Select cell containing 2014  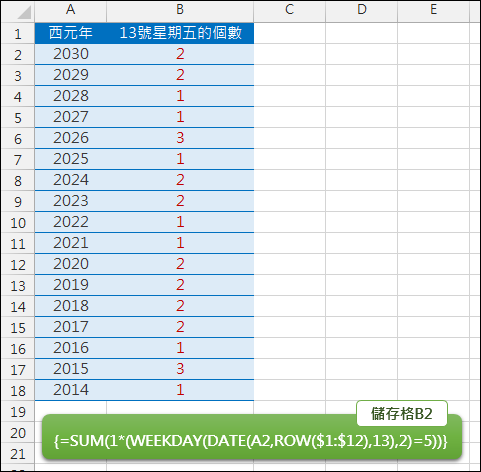tap(70, 390)
